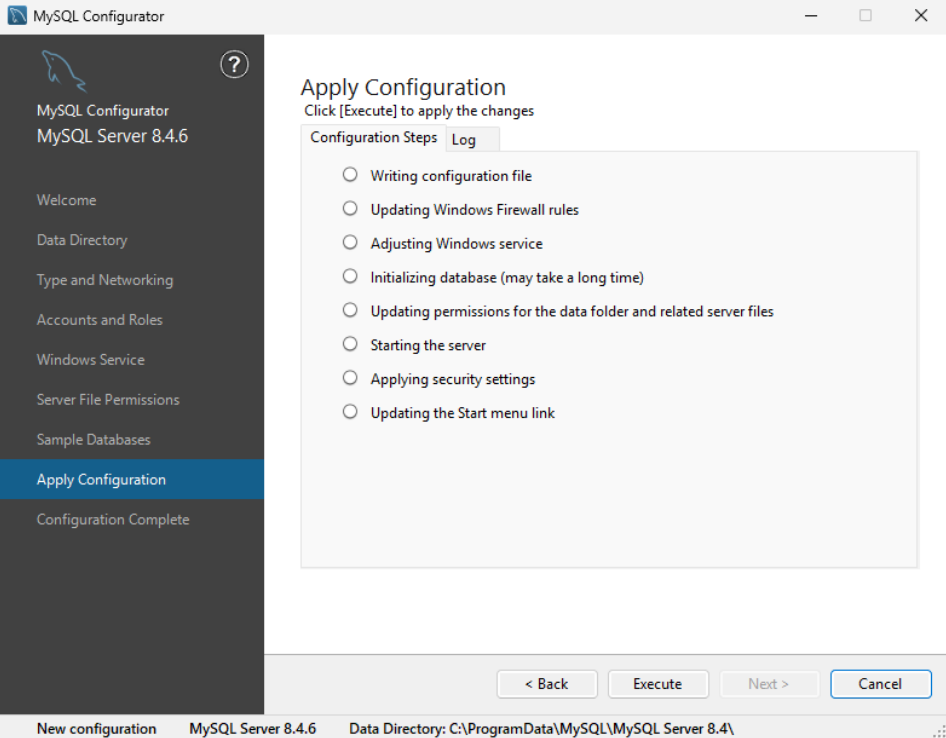Switch to the Log tab
946x738 pixels.
(x=464, y=140)
